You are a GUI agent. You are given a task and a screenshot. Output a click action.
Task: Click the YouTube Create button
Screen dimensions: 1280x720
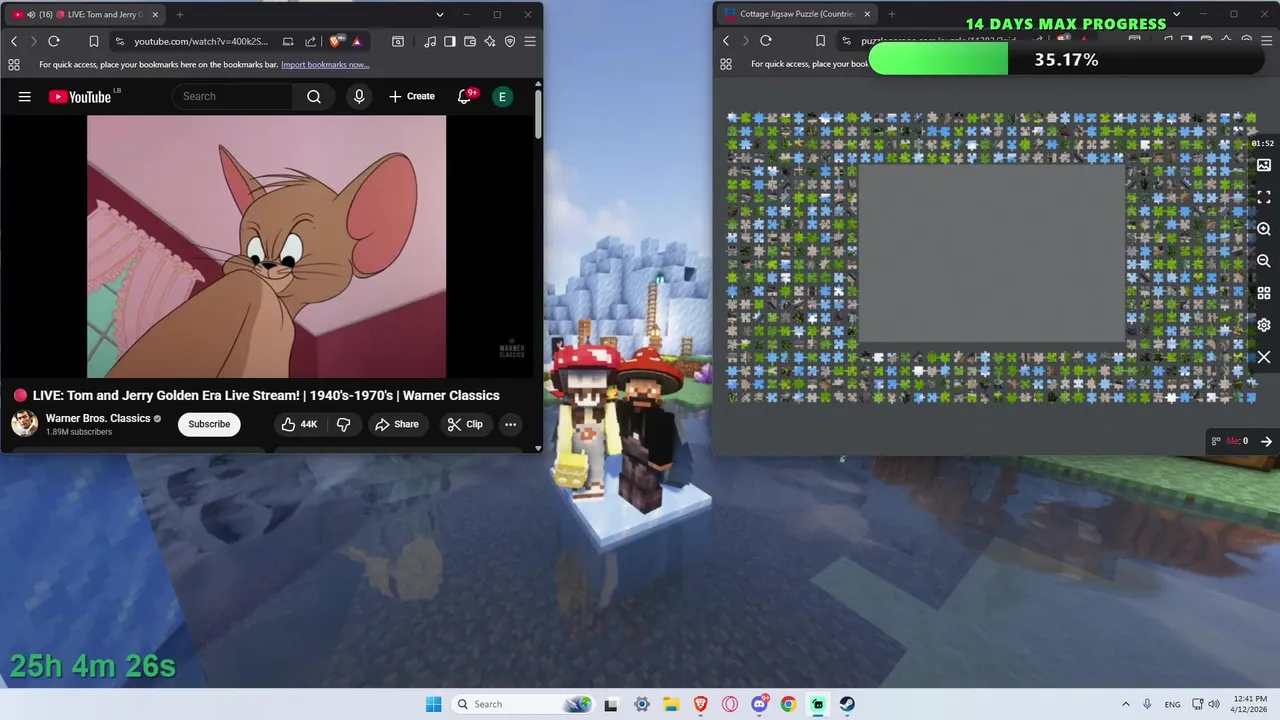pos(412,97)
